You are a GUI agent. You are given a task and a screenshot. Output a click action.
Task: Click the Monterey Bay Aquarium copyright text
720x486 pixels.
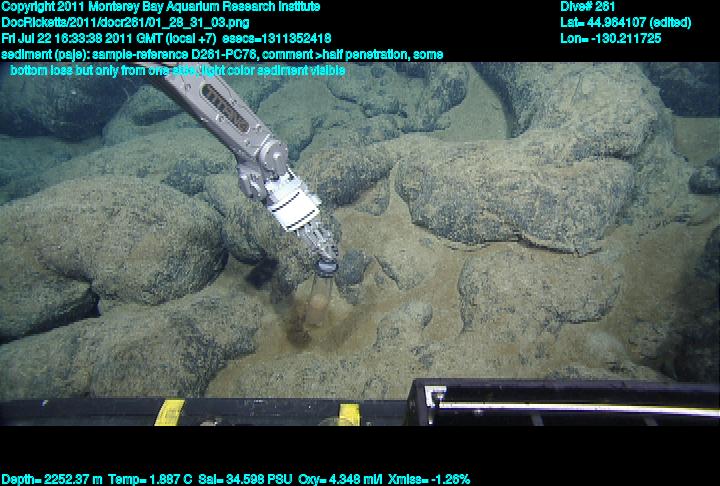pos(160,6)
